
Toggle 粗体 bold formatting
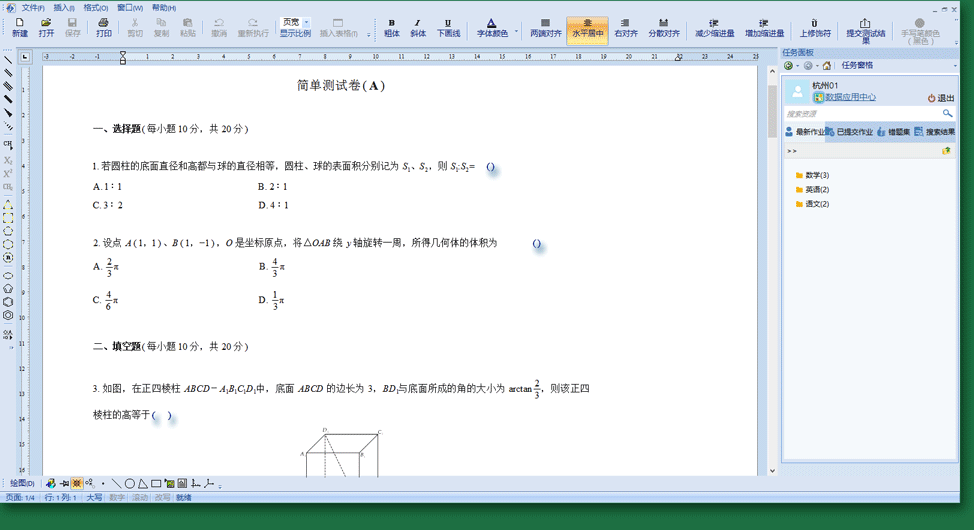391,27
